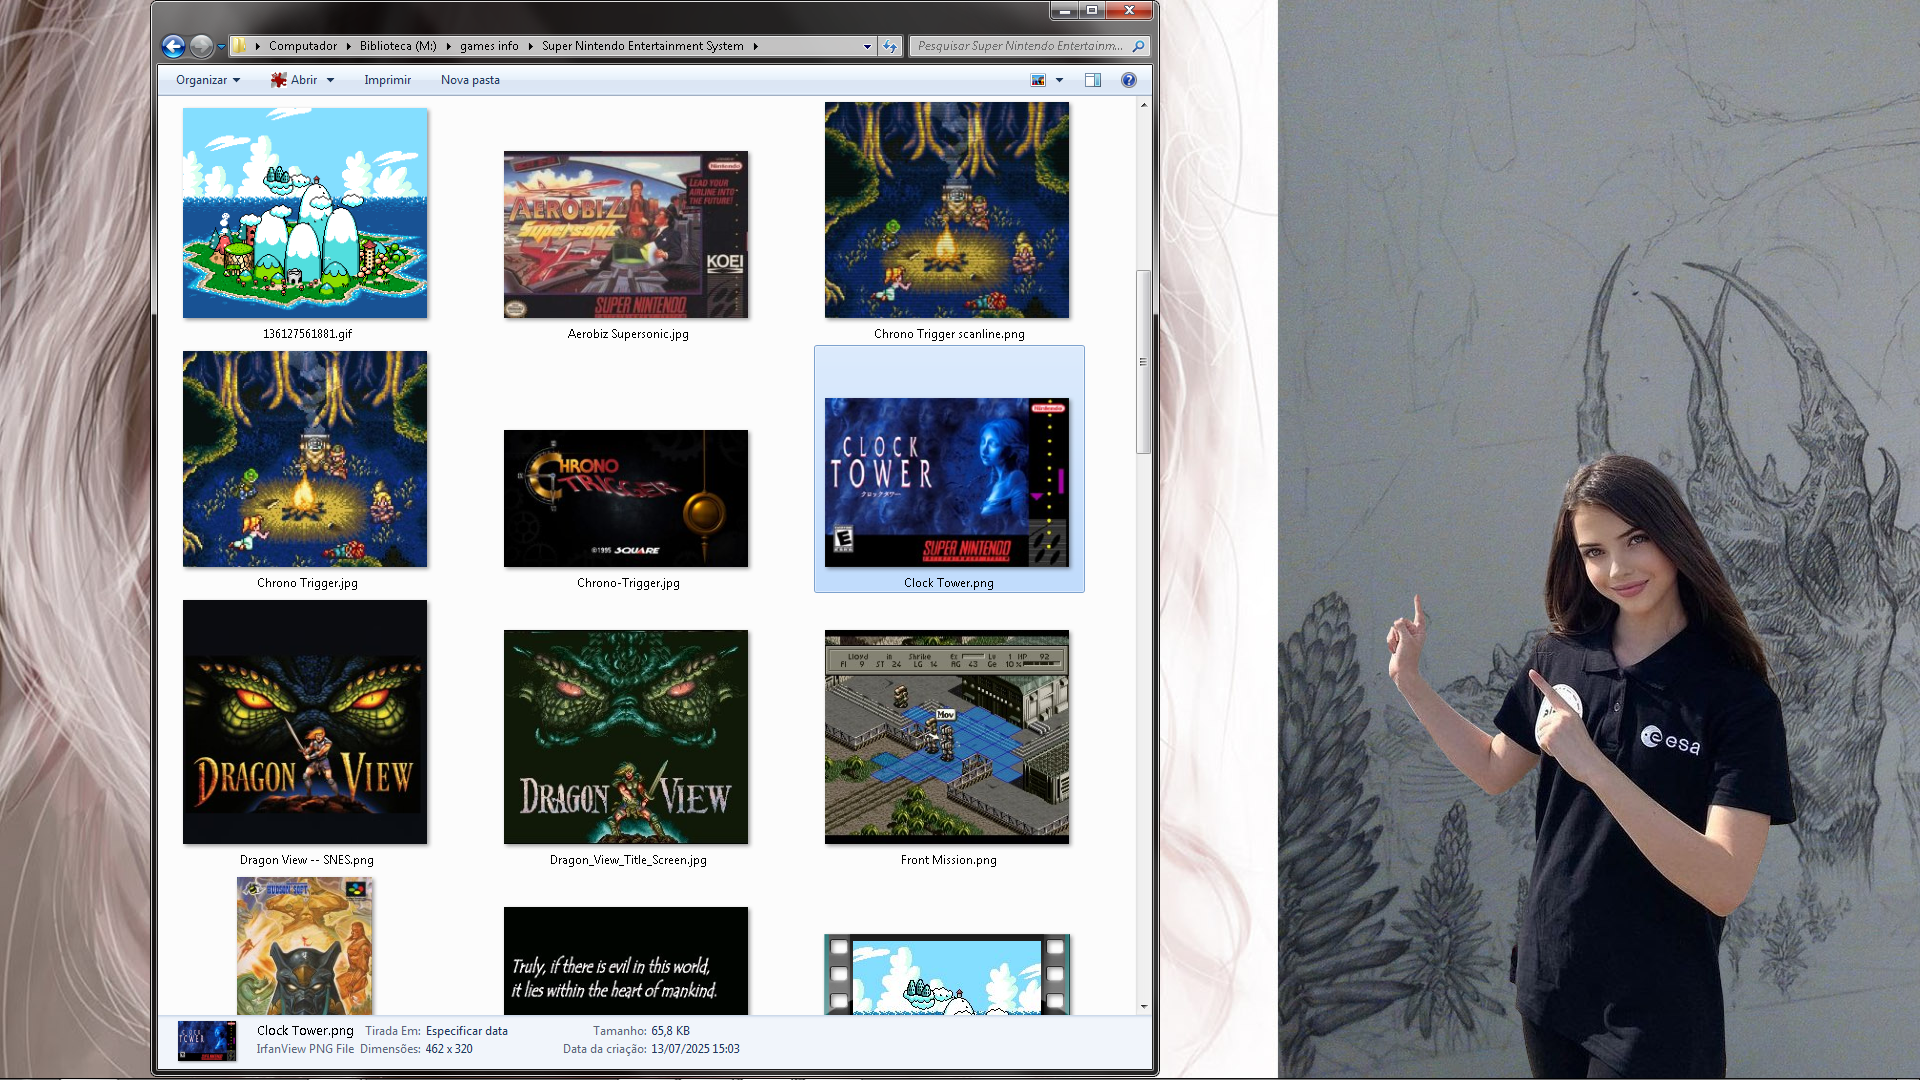Image resolution: width=1920 pixels, height=1080 pixels.
Task: Select games info breadcrumb segment
Action: (489, 46)
